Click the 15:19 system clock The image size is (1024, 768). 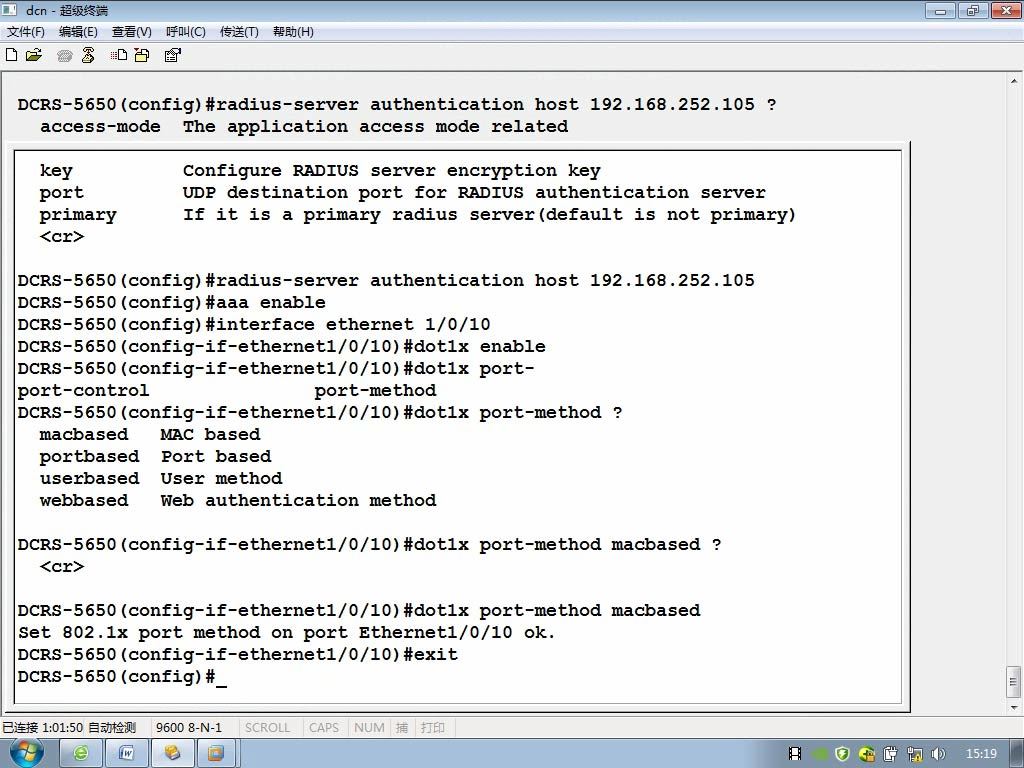click(x=981, y=754)
